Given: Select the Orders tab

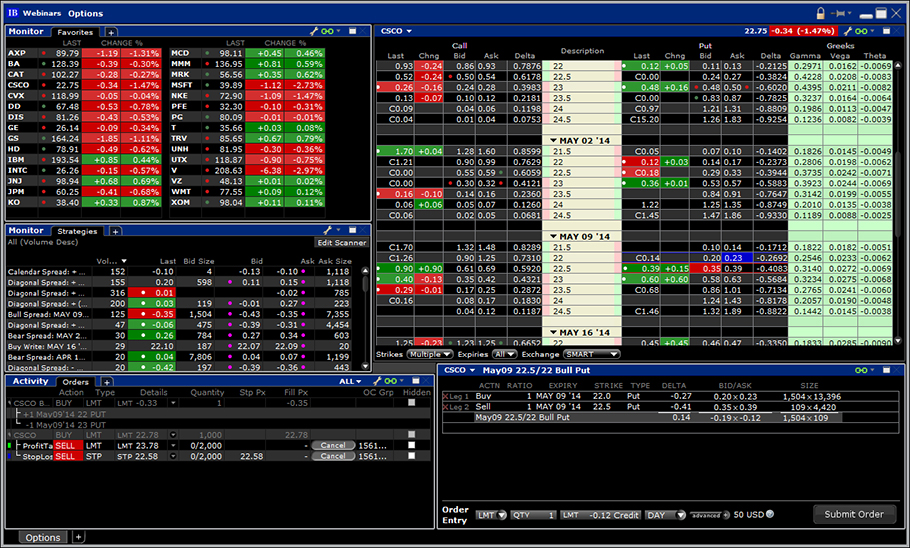Looking at the screenshot, I should pos(75,382).
